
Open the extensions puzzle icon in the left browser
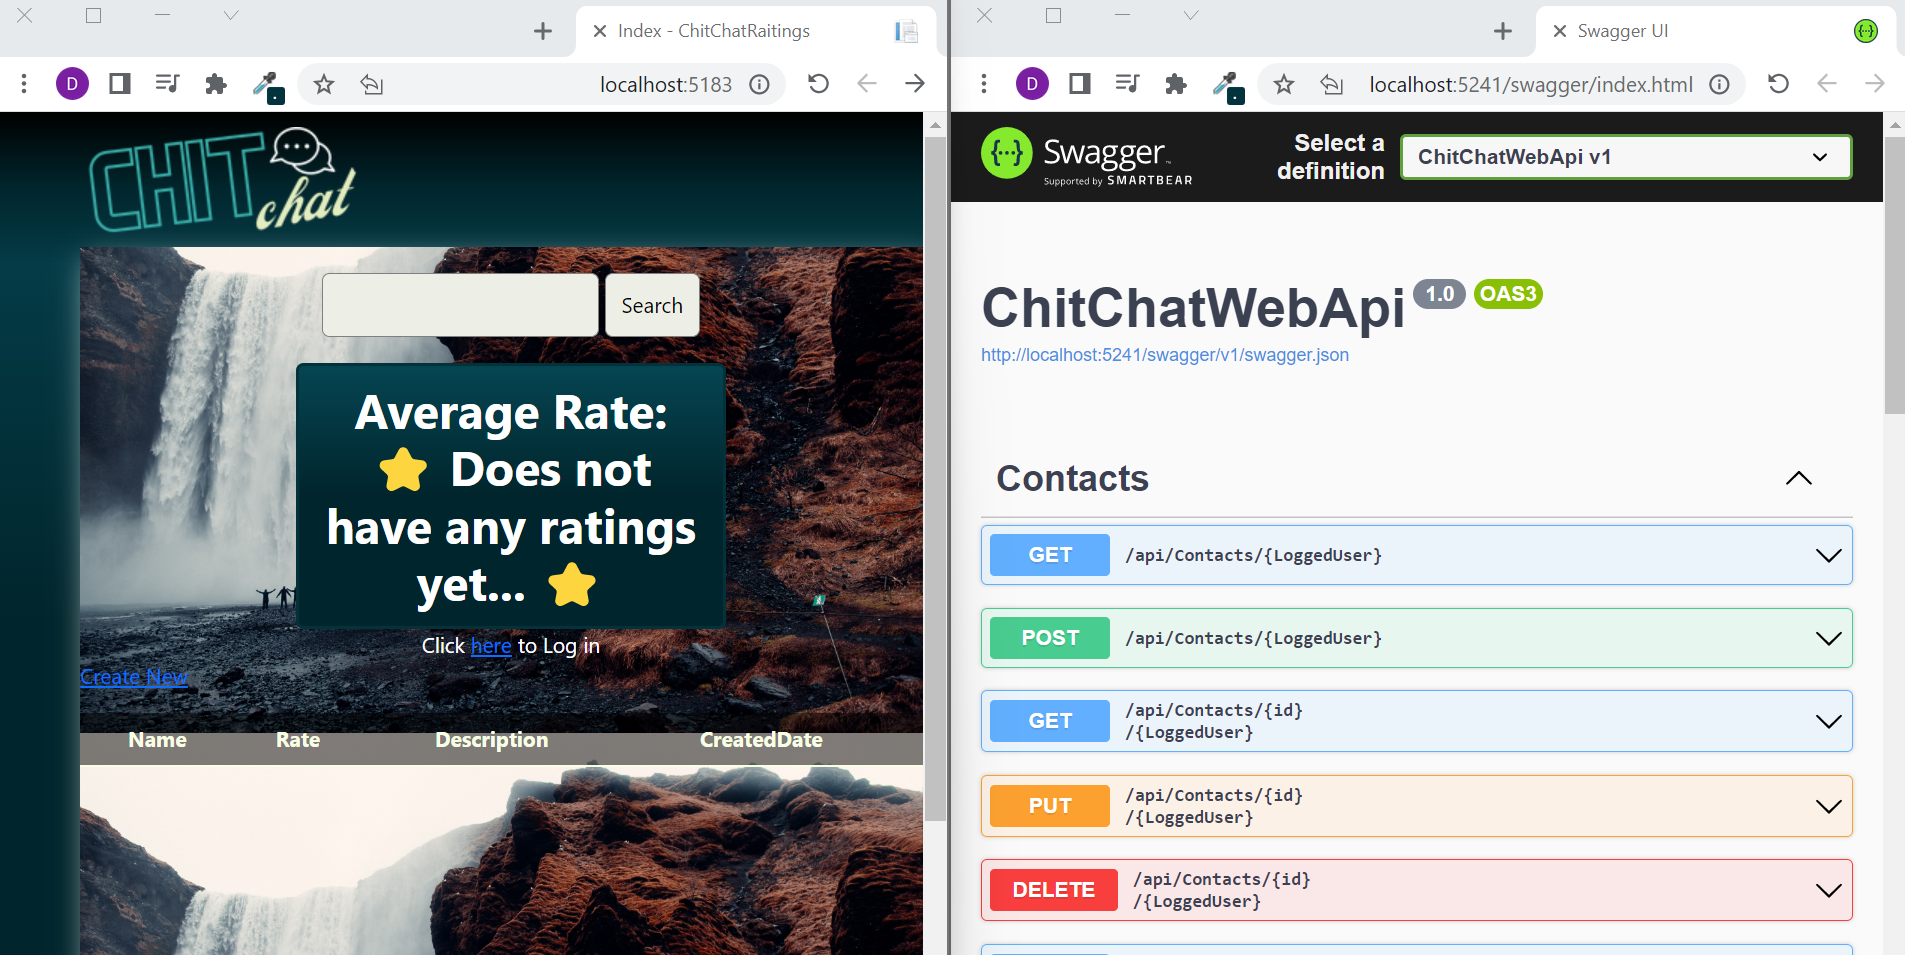[216, 84]
